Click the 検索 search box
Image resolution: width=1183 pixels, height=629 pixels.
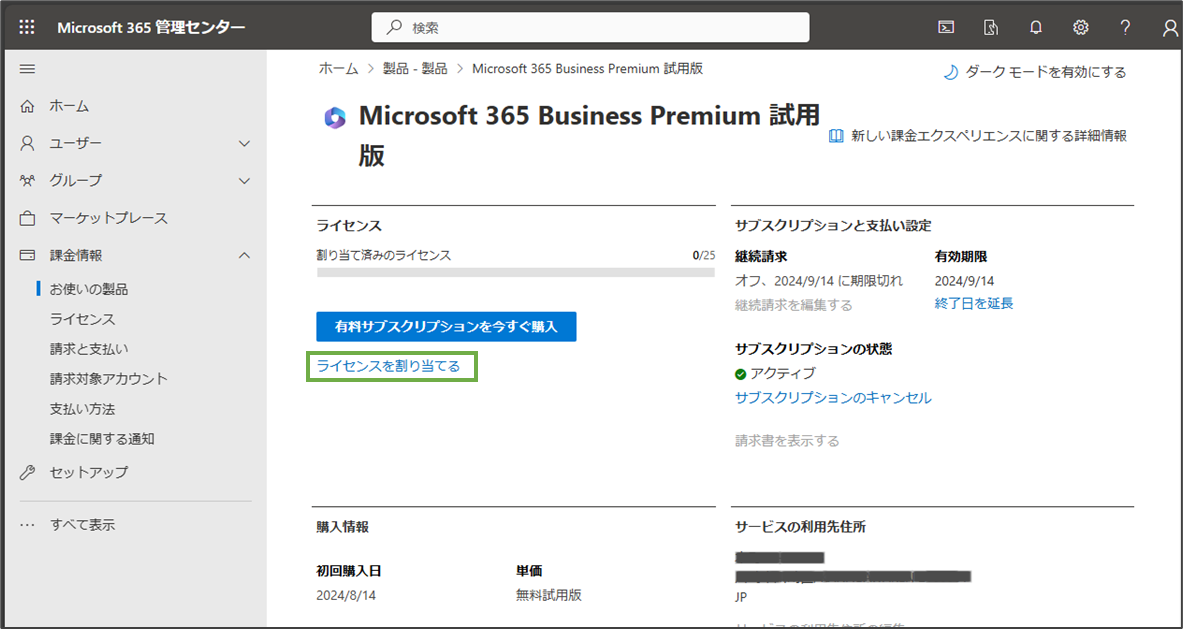(590, 28)
